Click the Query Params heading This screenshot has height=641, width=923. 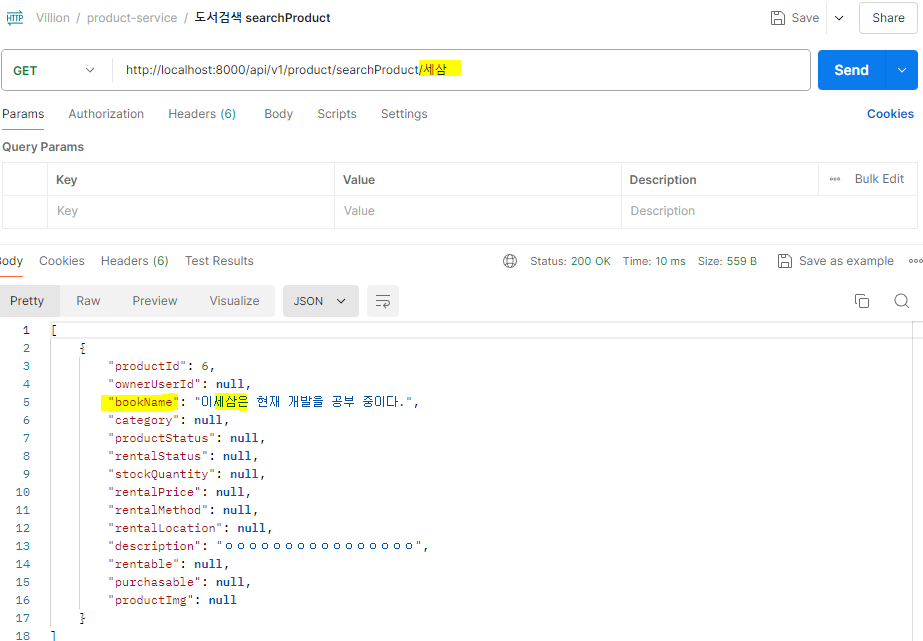[x=43, y=147]
